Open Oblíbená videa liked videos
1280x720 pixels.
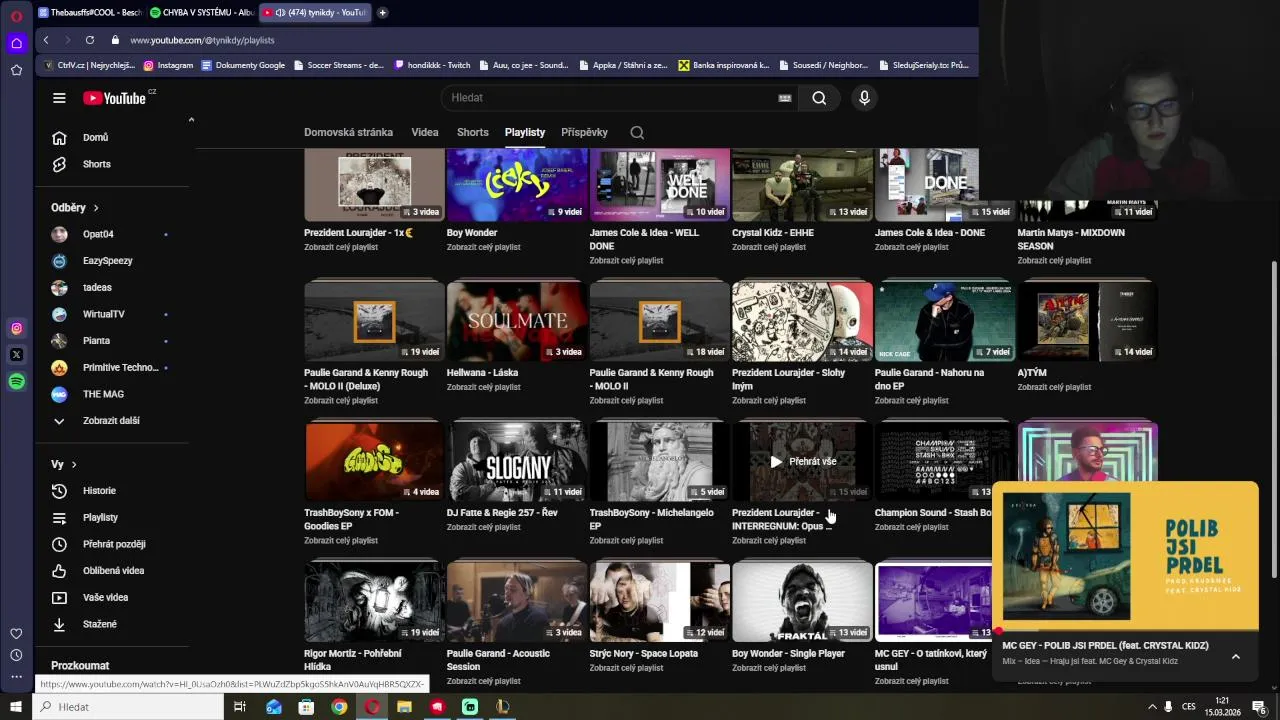112,571
